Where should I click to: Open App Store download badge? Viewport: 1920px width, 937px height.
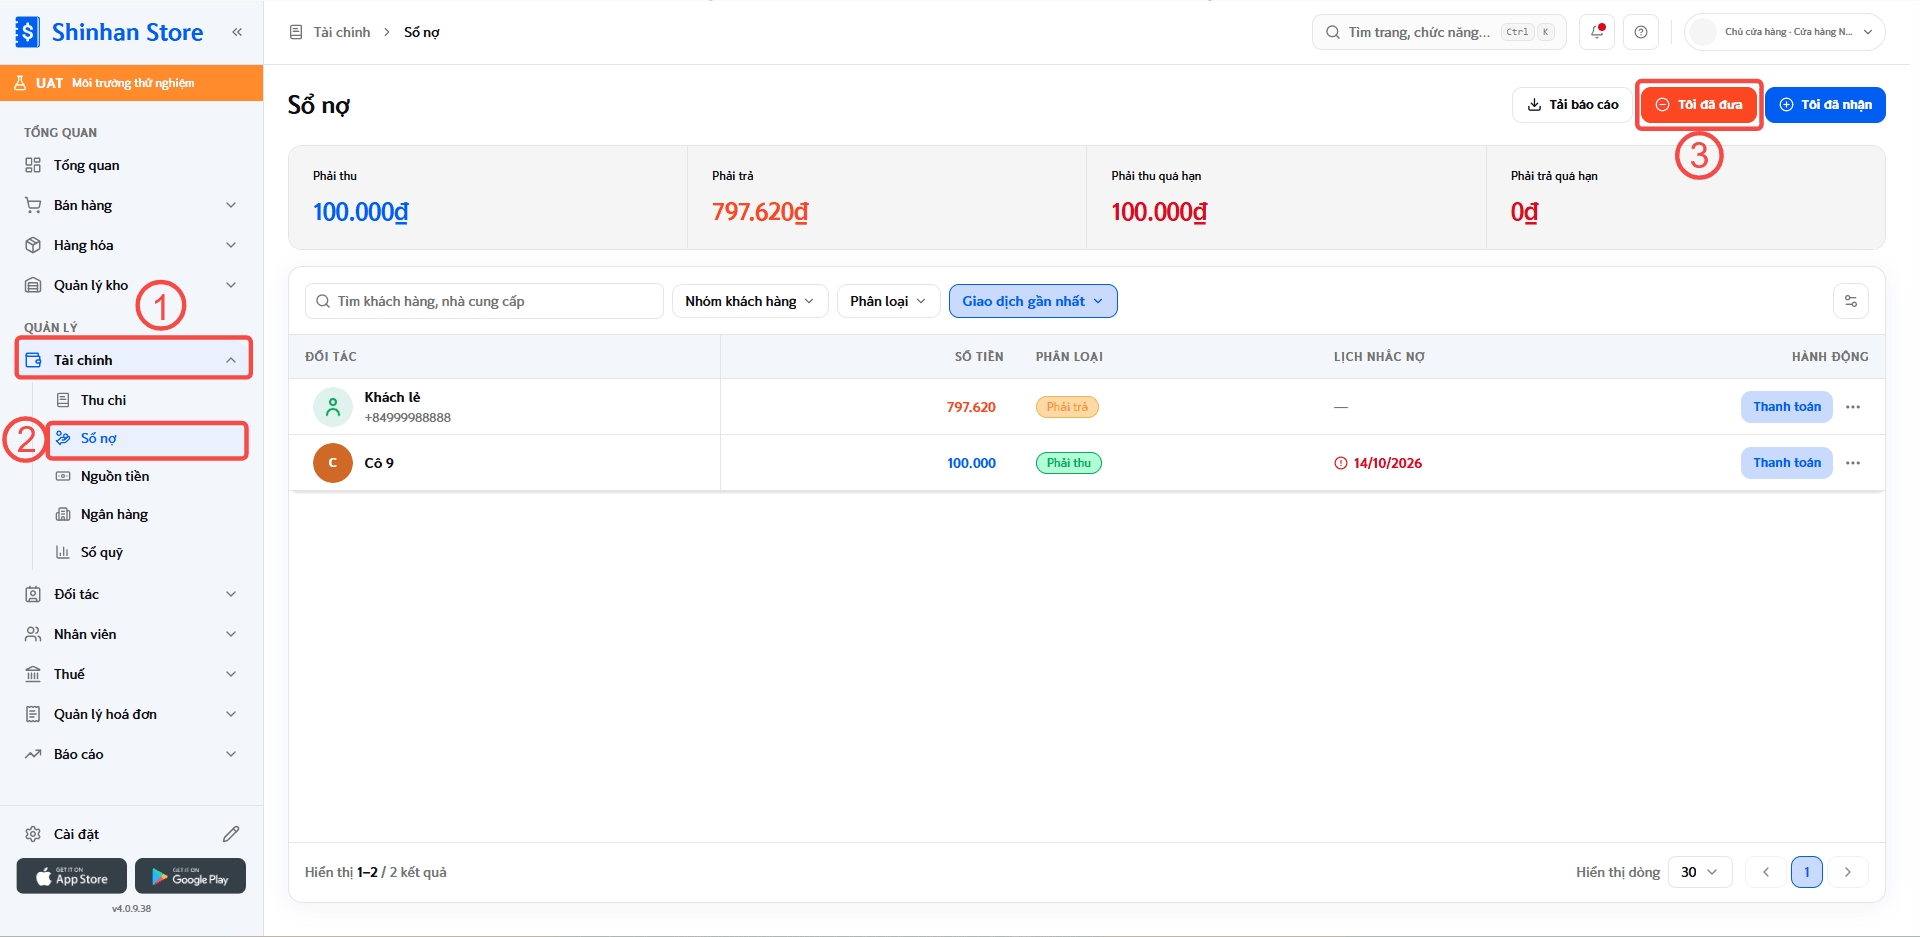72,876
